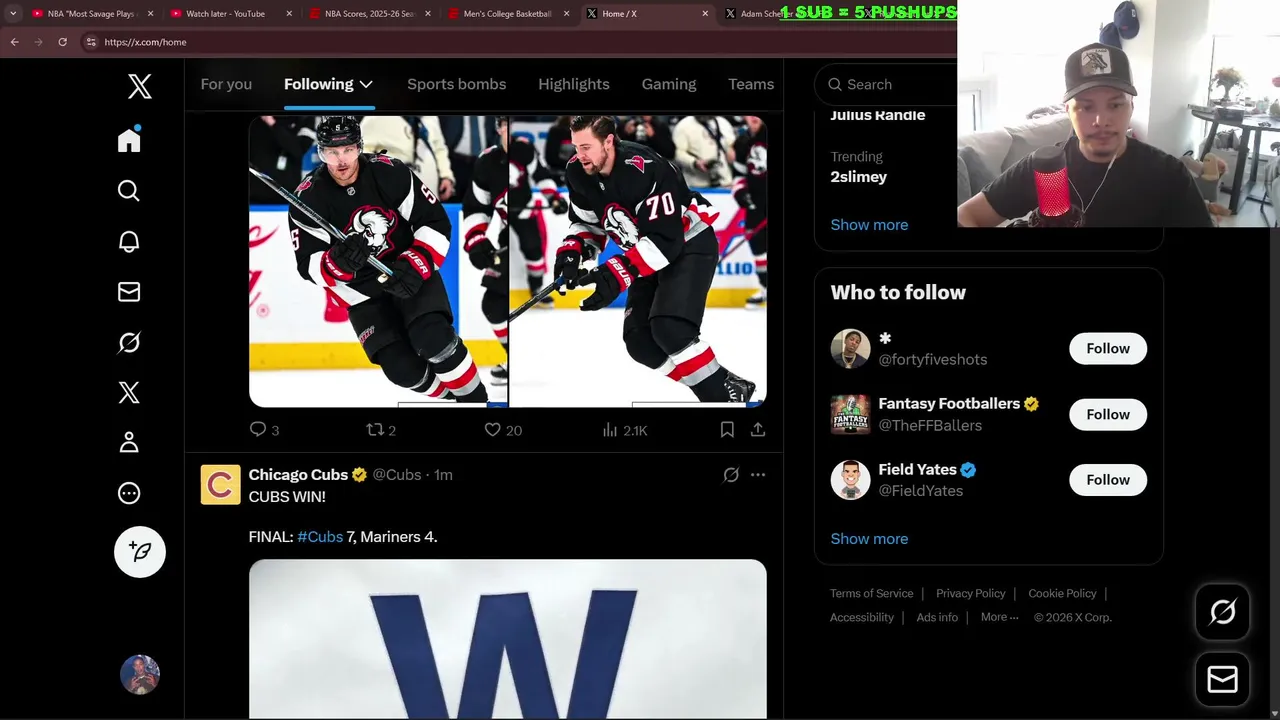
Task: Go to Home via house icon
Action: pos(129,140)
